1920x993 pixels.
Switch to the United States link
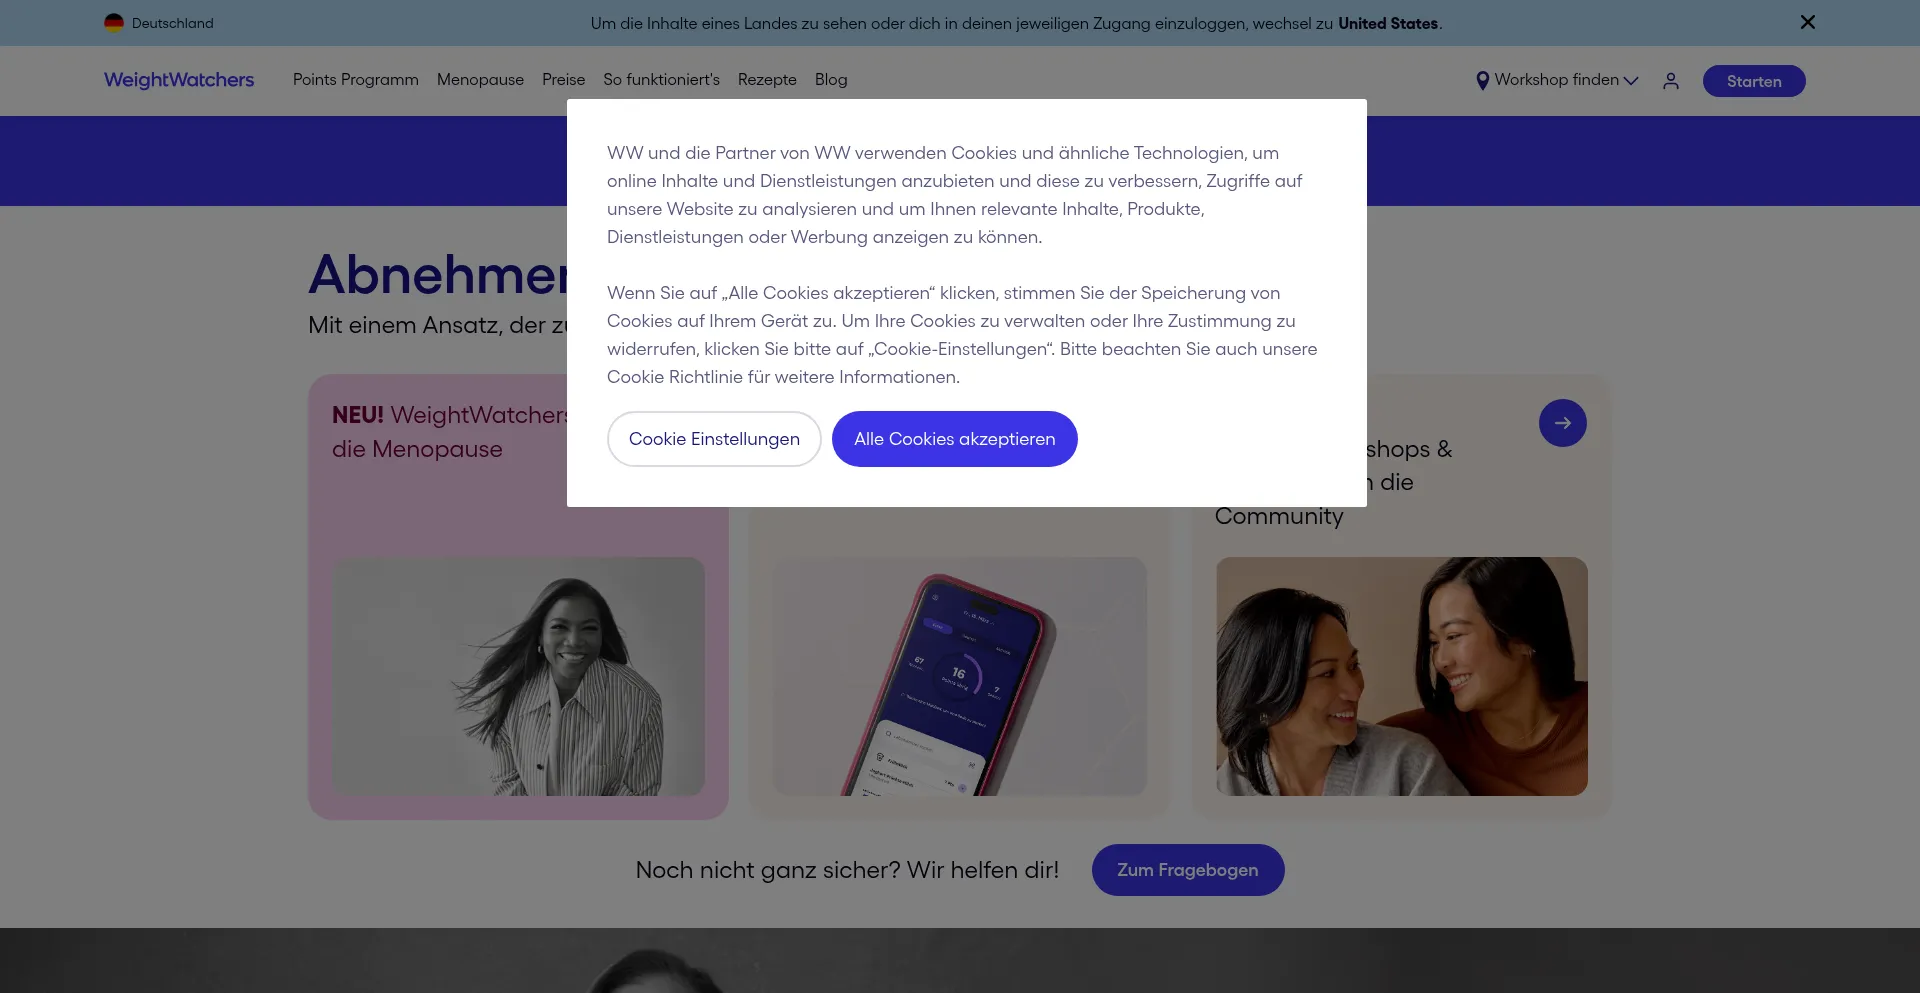(x=1388, y=23)
